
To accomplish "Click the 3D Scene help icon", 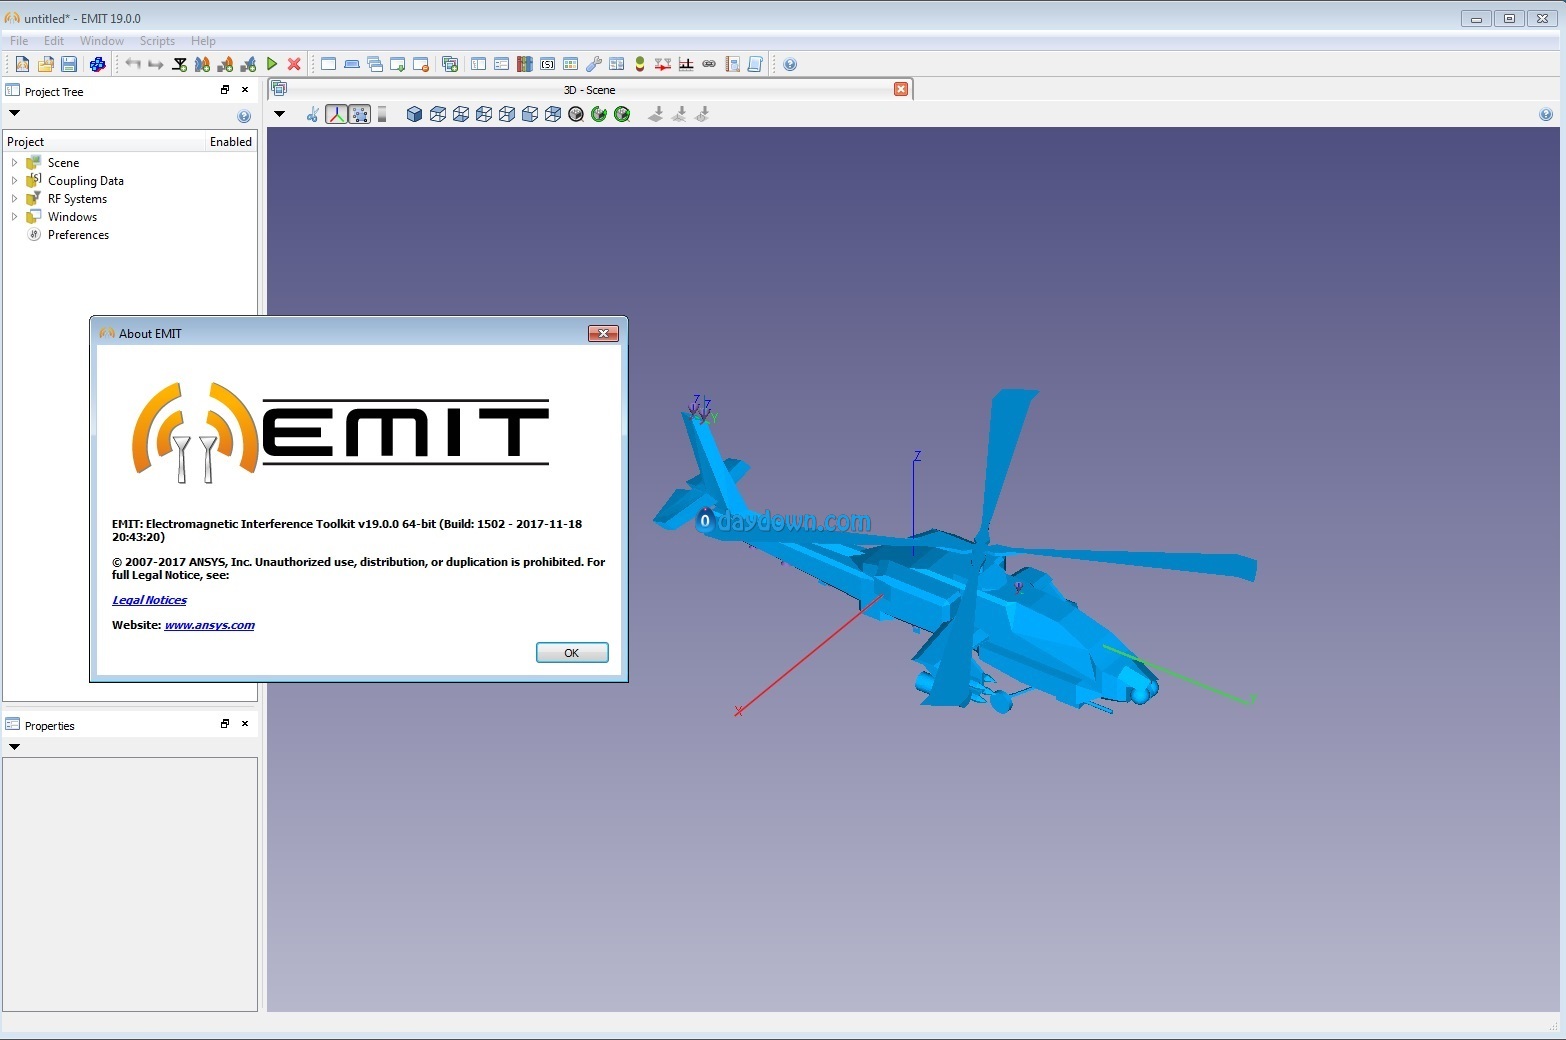I will coord(1546,115).
